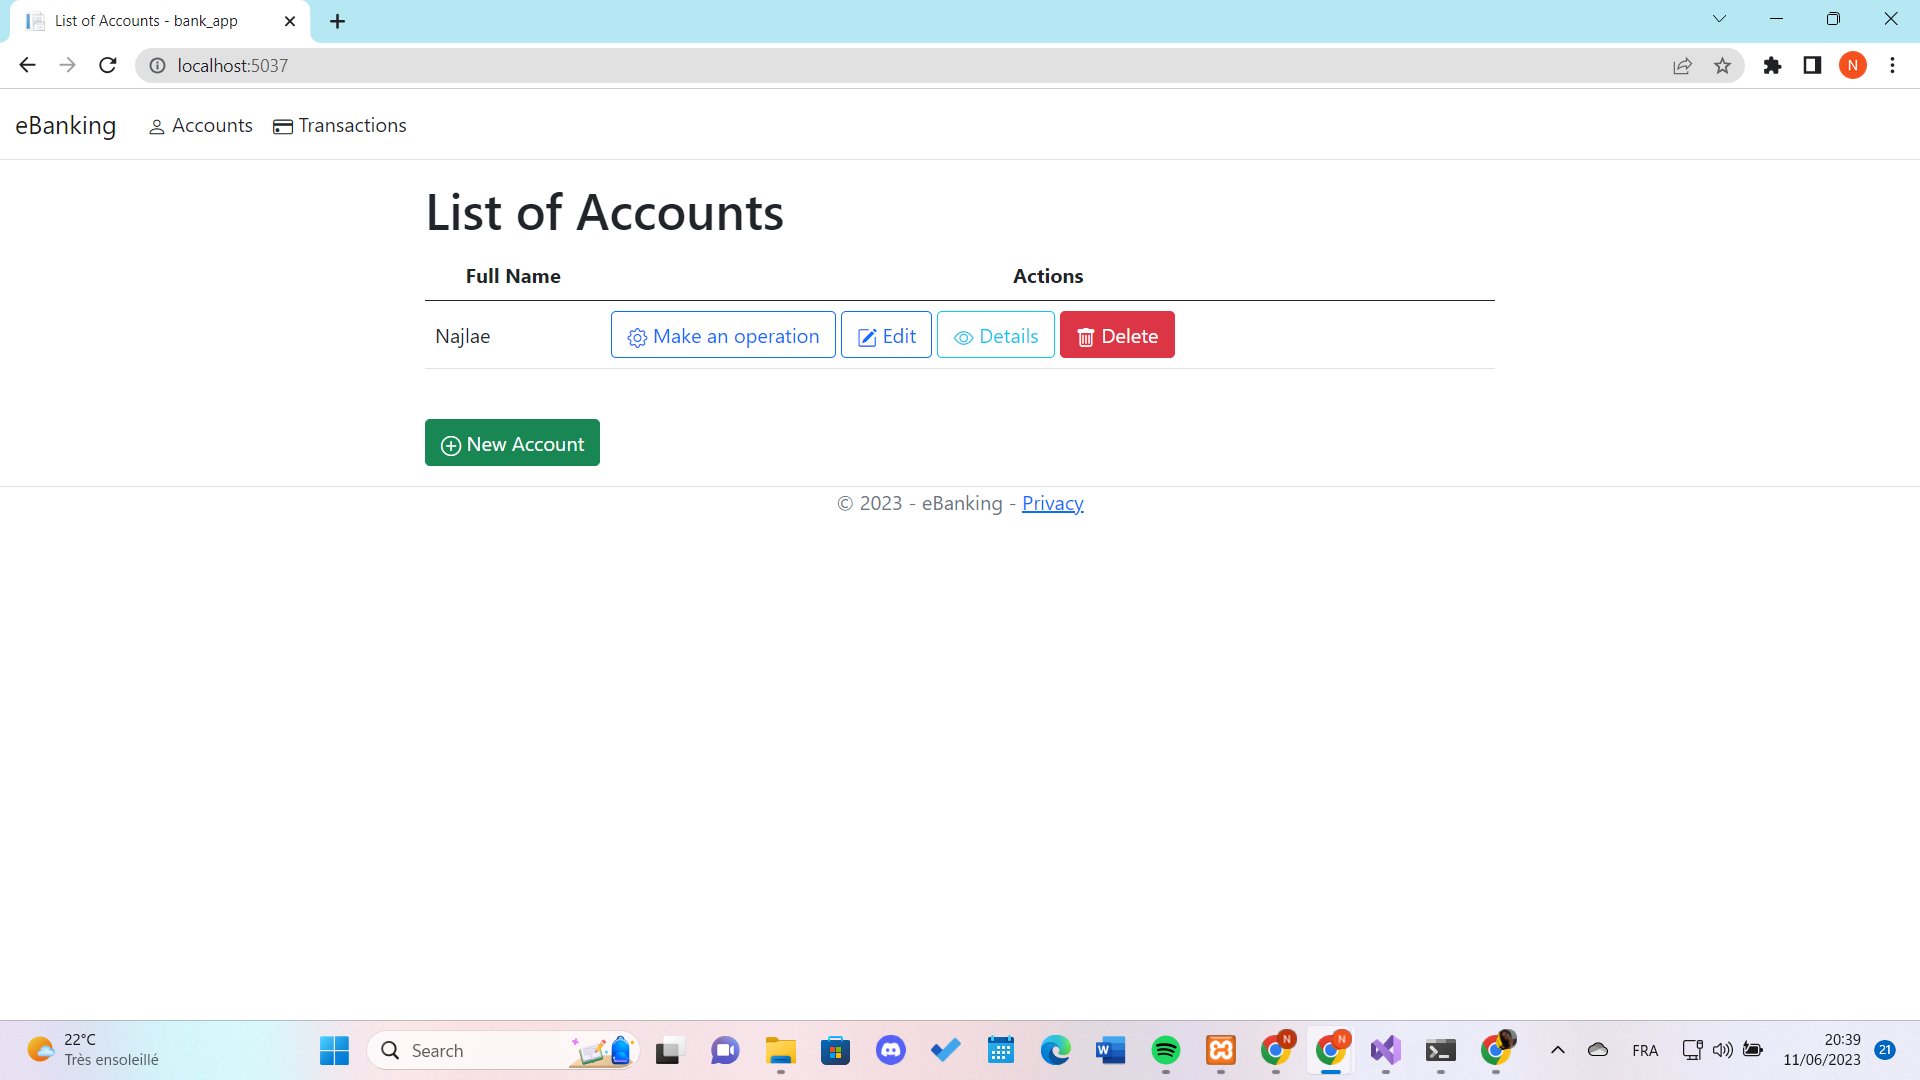
Task: Delete the Najlae account
Action: click(1116, 336)
